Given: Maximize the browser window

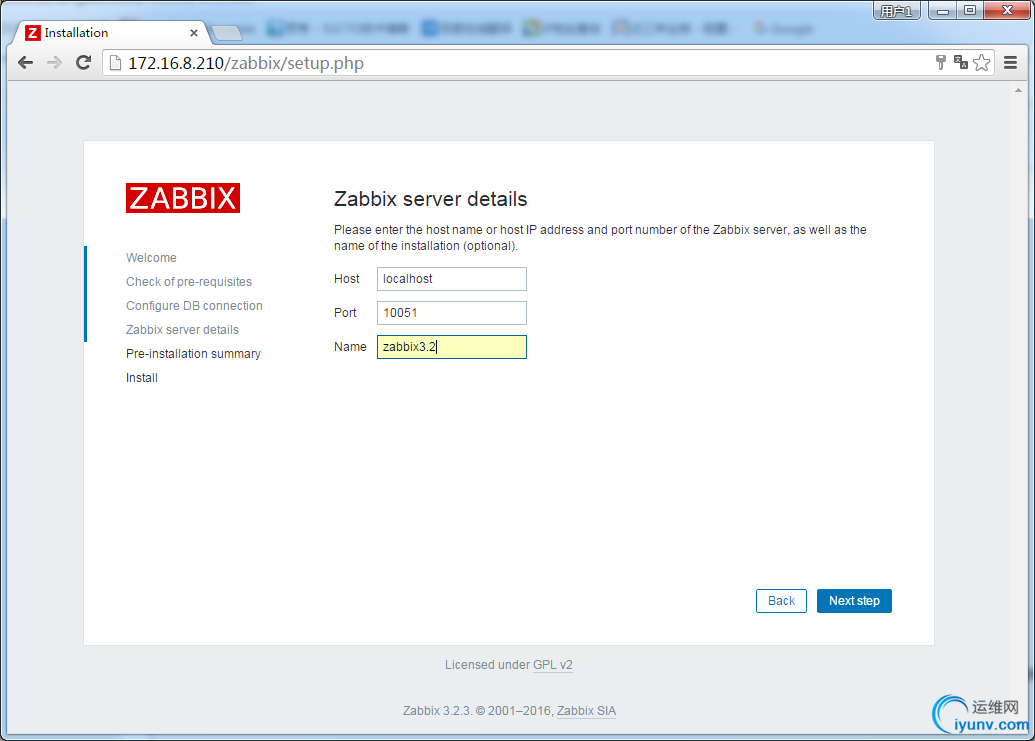Looking at the screenshot, I should (x=970, y=11).
